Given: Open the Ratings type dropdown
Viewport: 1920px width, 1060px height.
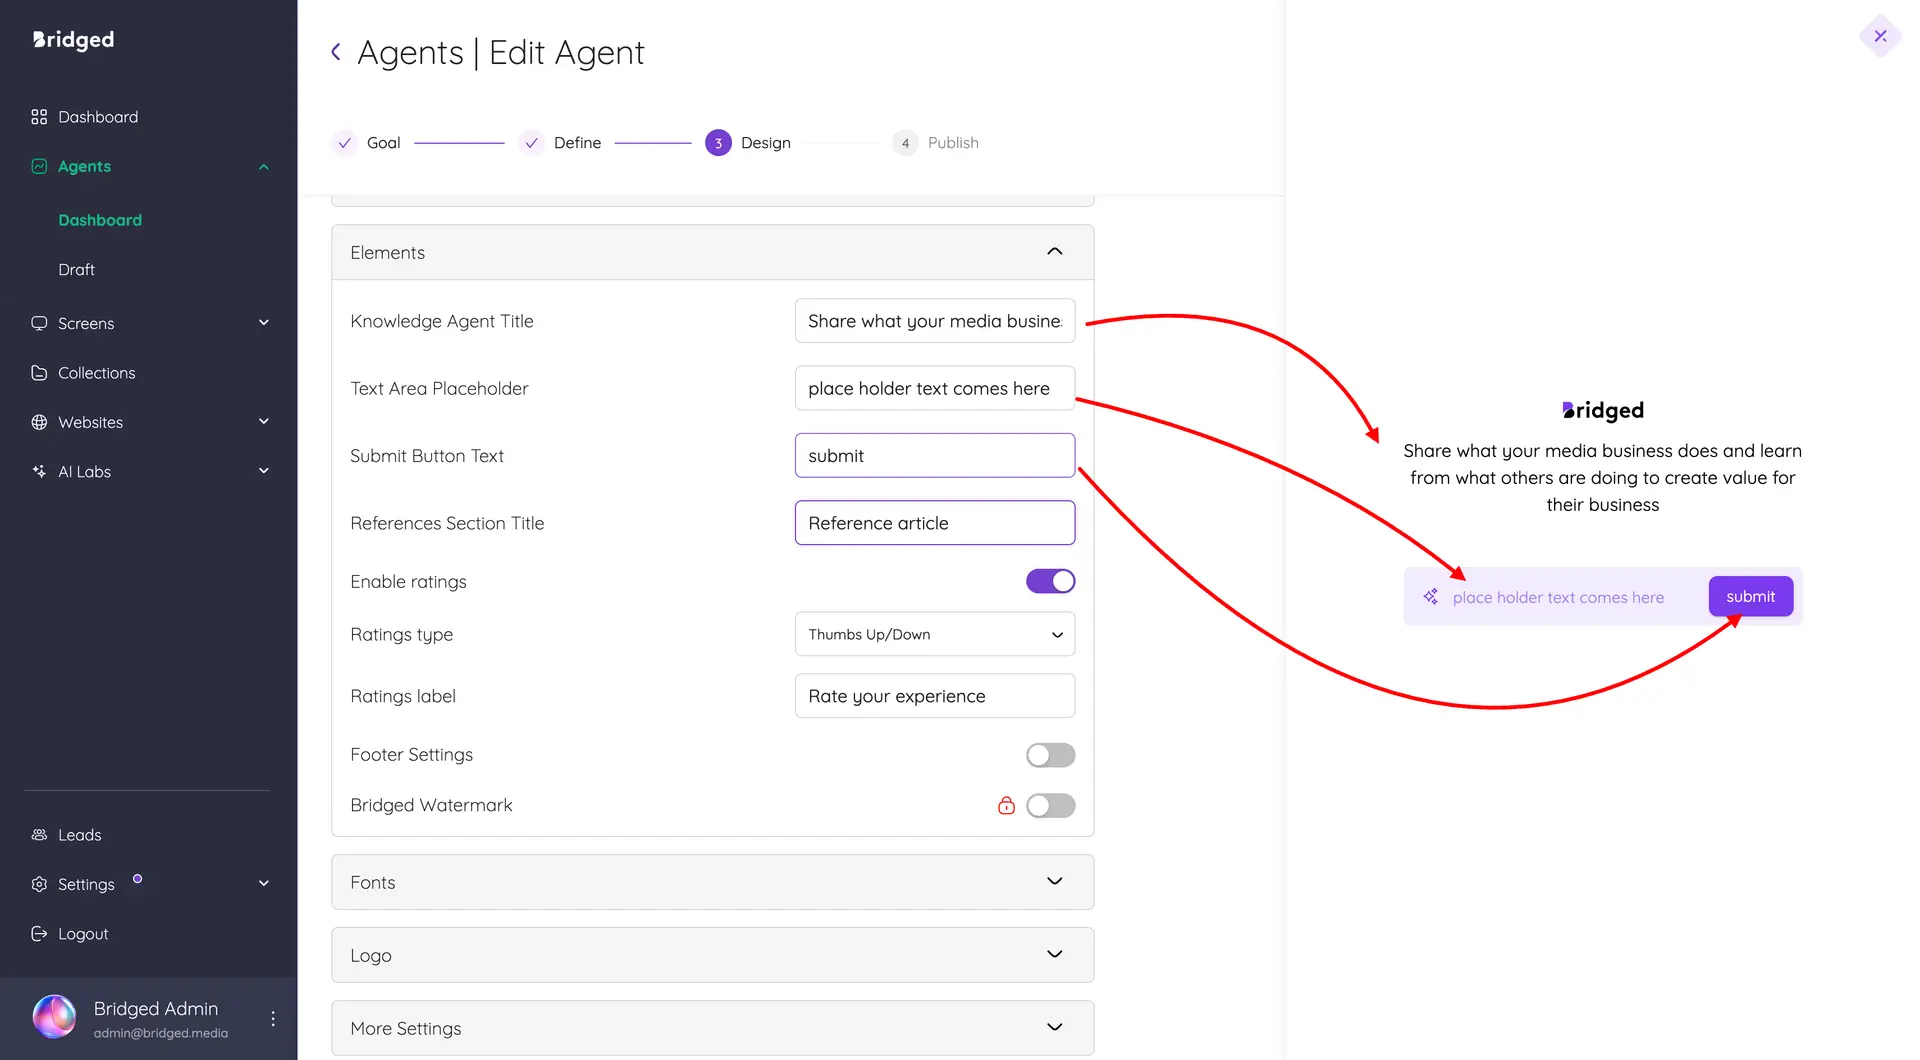Looking at the screenshot, I should [934, 634].
